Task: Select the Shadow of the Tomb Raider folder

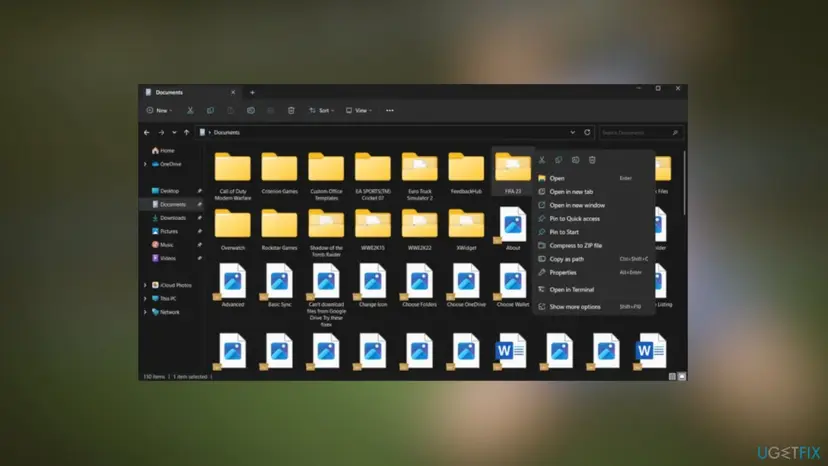Action: [326, 232]
